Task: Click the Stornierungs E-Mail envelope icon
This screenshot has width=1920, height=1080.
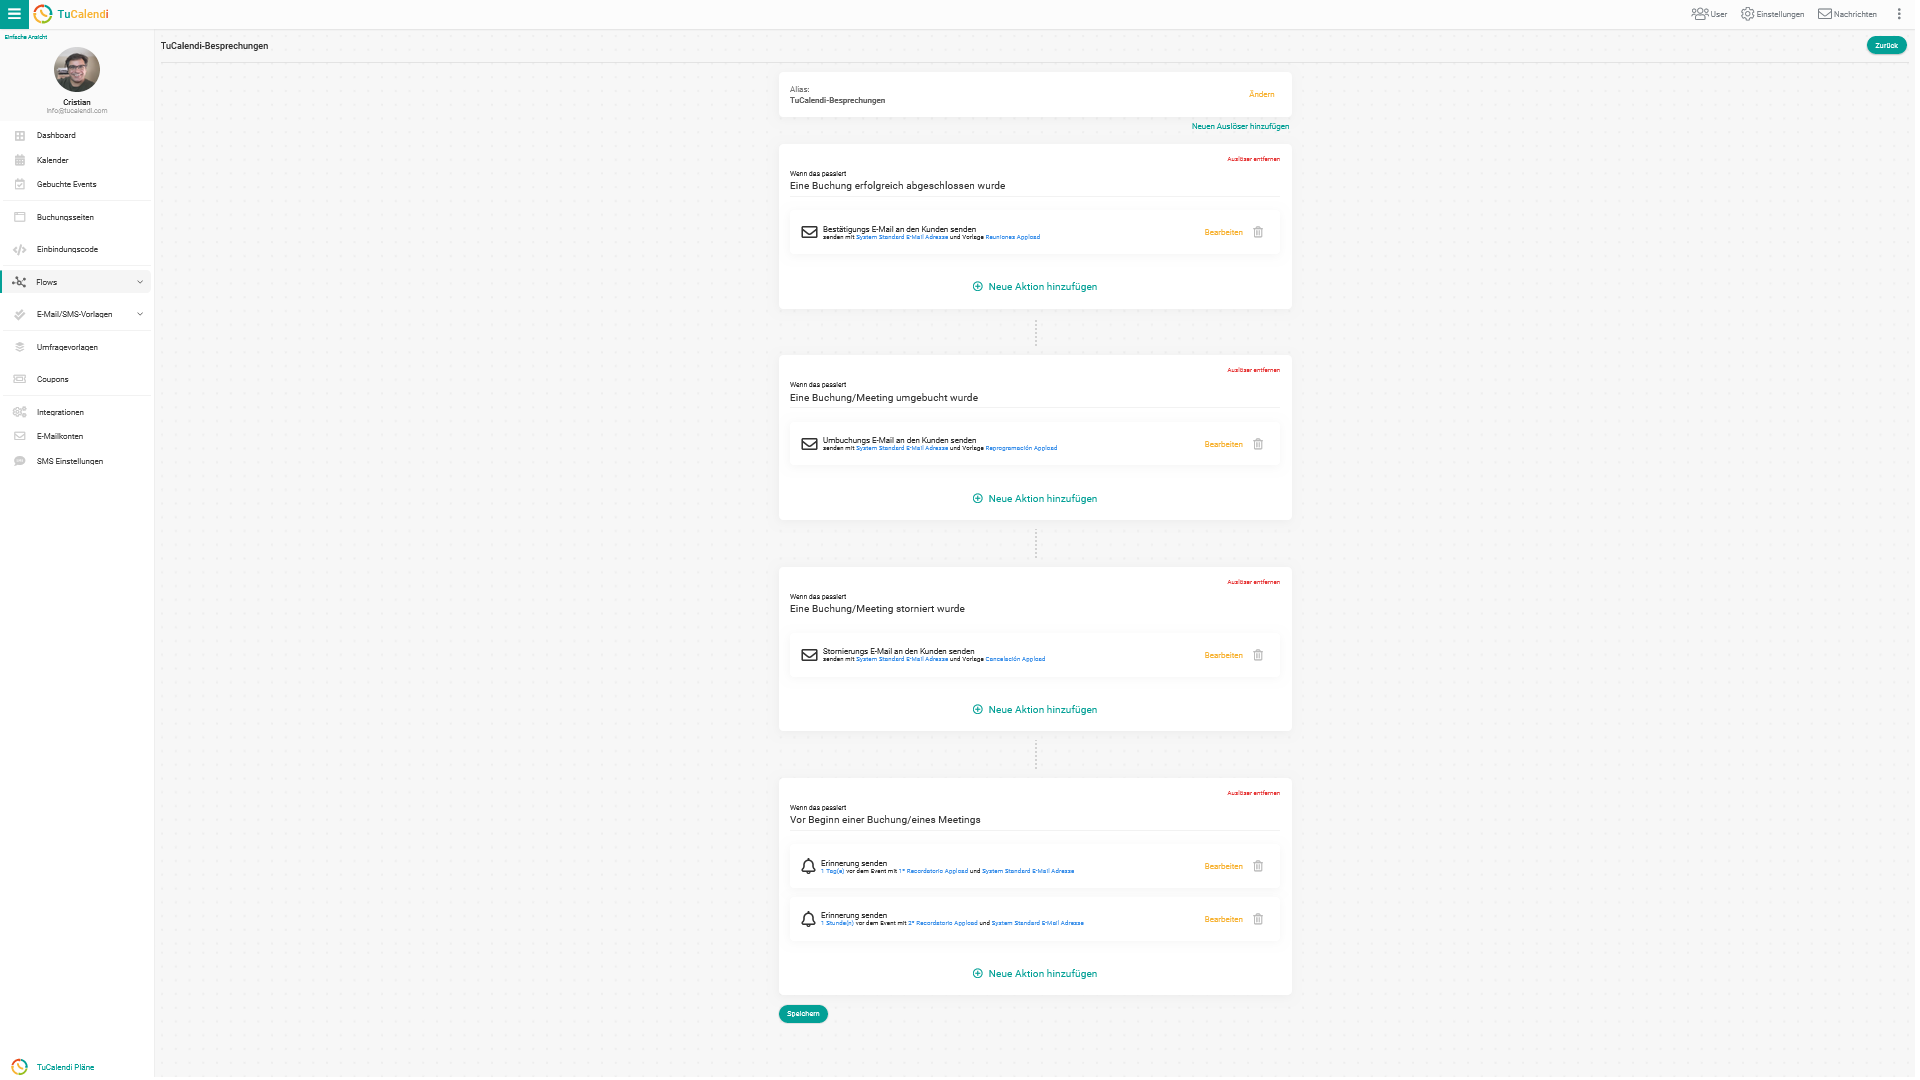Action: [x=809, y=656]
